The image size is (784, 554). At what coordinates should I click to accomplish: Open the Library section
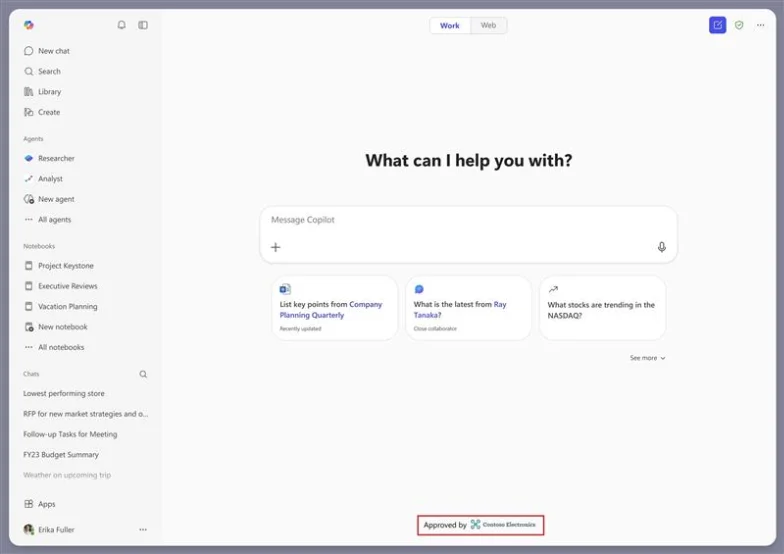pyautogui.click(x=42, y=92)
